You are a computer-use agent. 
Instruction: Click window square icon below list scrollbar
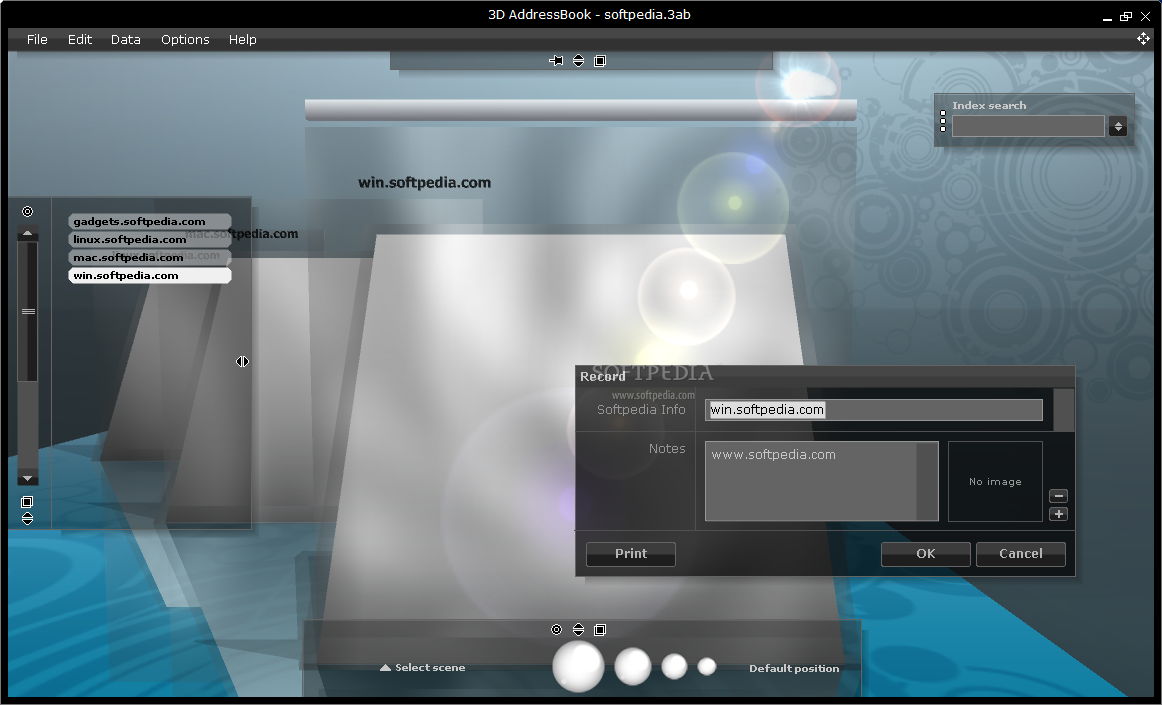27,502
